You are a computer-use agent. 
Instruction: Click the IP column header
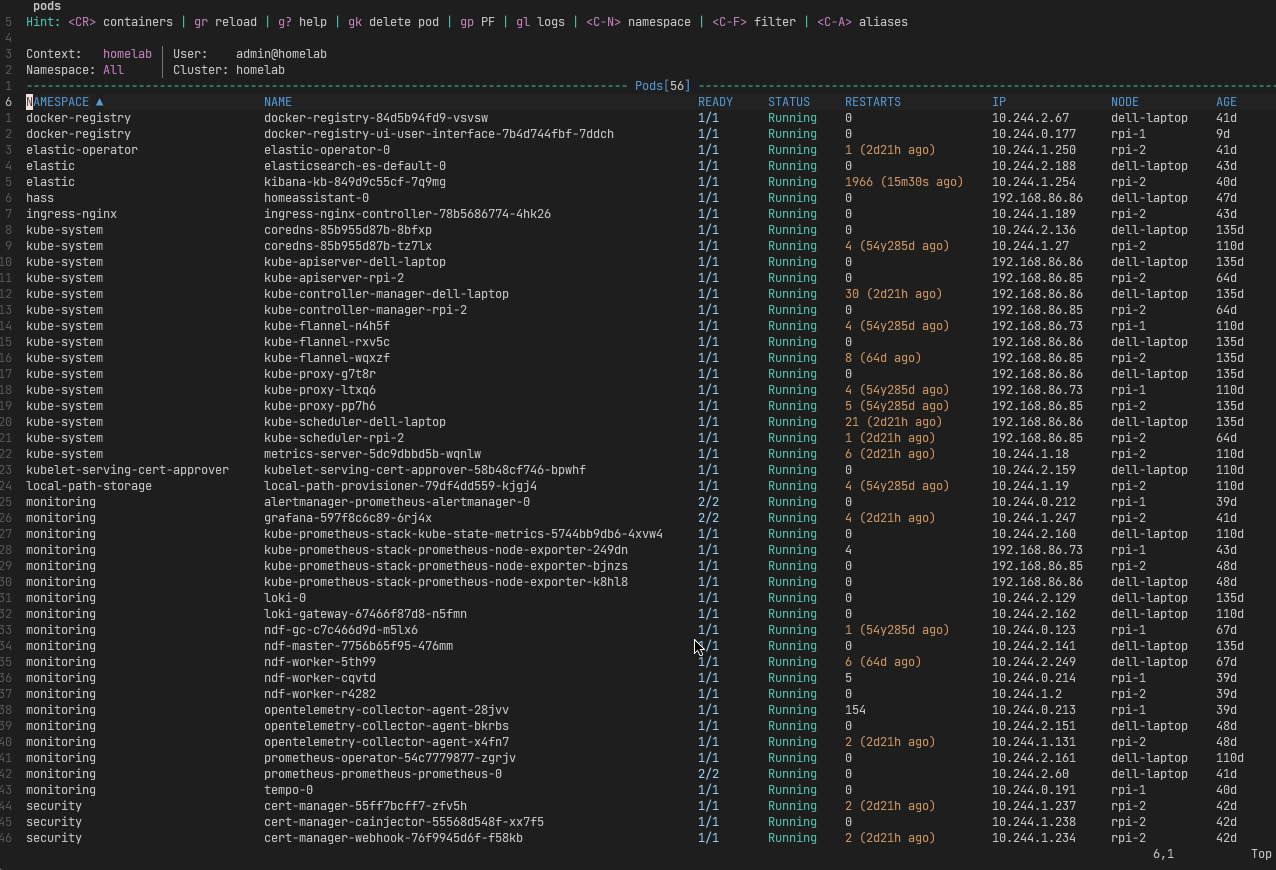pyautogui.click(x=999, y=102)
